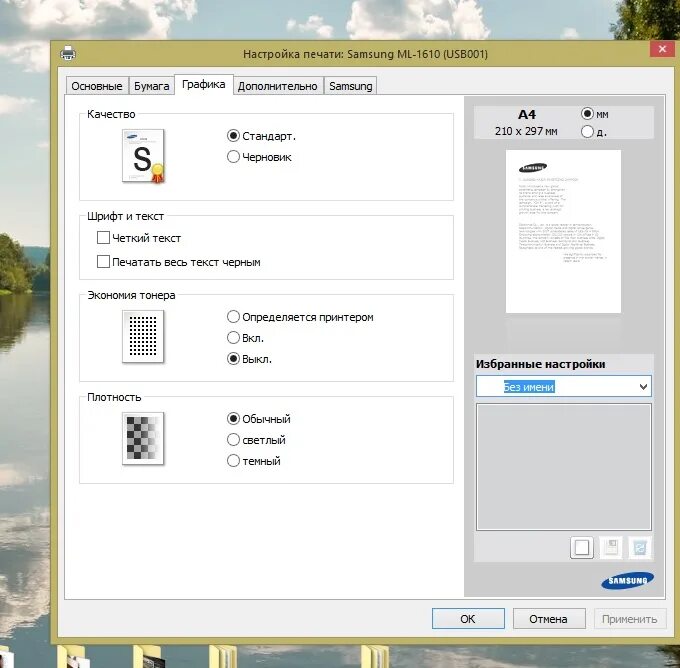Click the Шрифт и текст group label

point(125,216)
